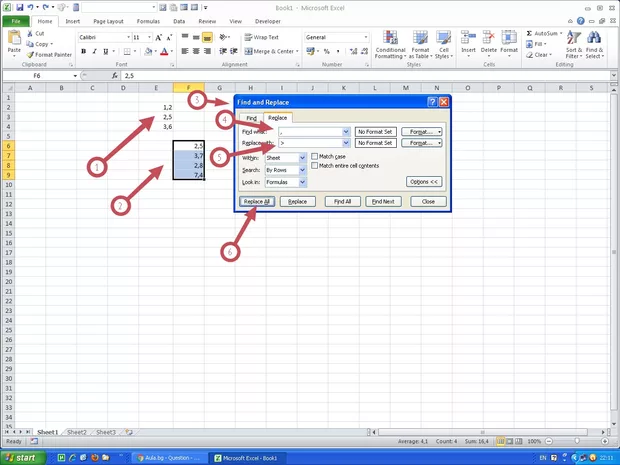Viewport: 620px width, 465px height.
Task: Switch to the Find tab in dialog
Action: (251, 118)
